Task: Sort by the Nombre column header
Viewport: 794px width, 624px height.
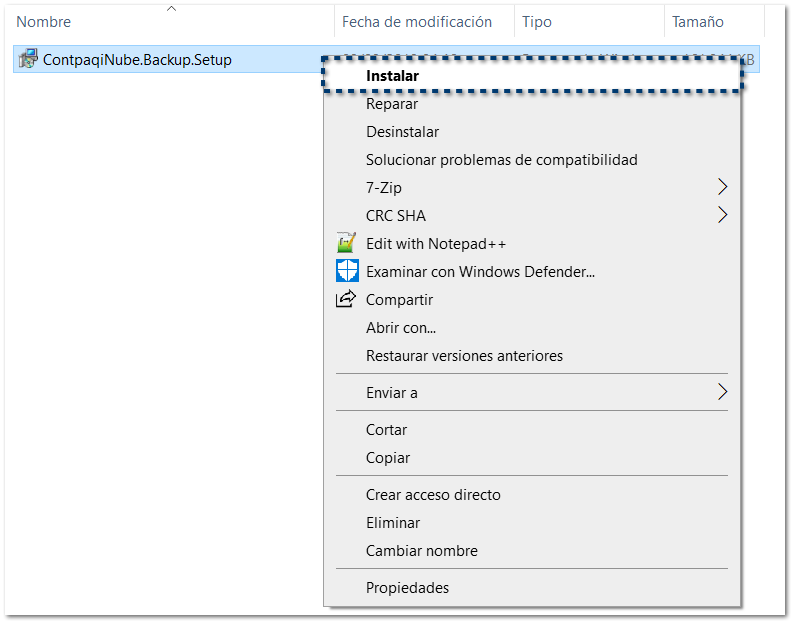Action: (x=43, y=22)
